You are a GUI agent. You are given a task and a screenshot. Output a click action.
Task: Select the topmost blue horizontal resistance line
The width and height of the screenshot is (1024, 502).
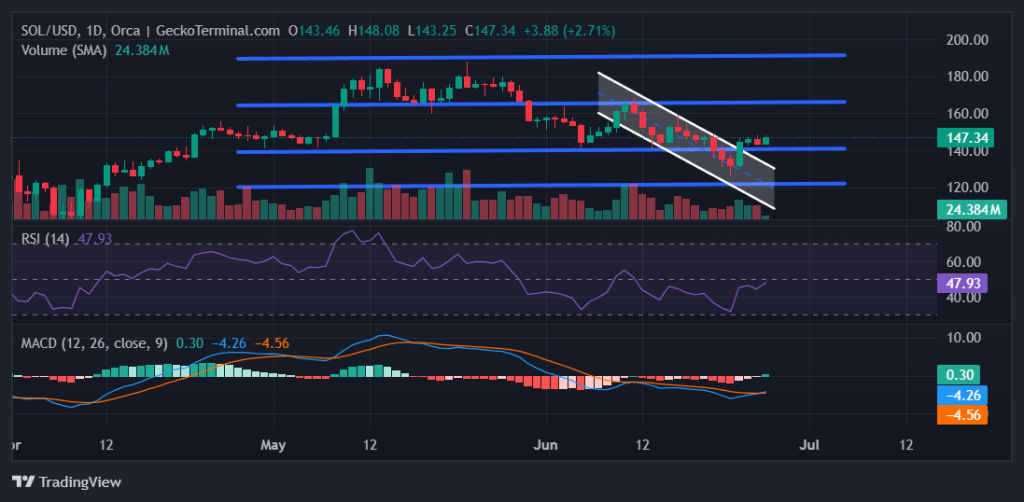(540, 57)
